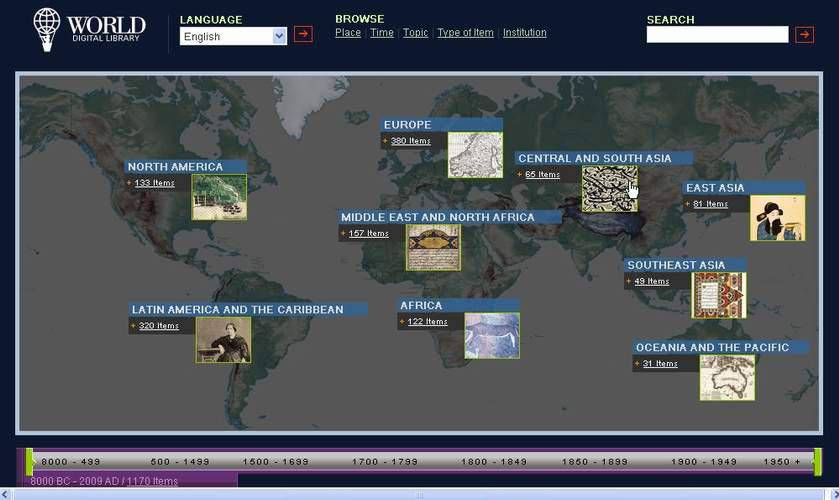Focus the Search input field
The image size is (839, 500).
coord(717,35)
